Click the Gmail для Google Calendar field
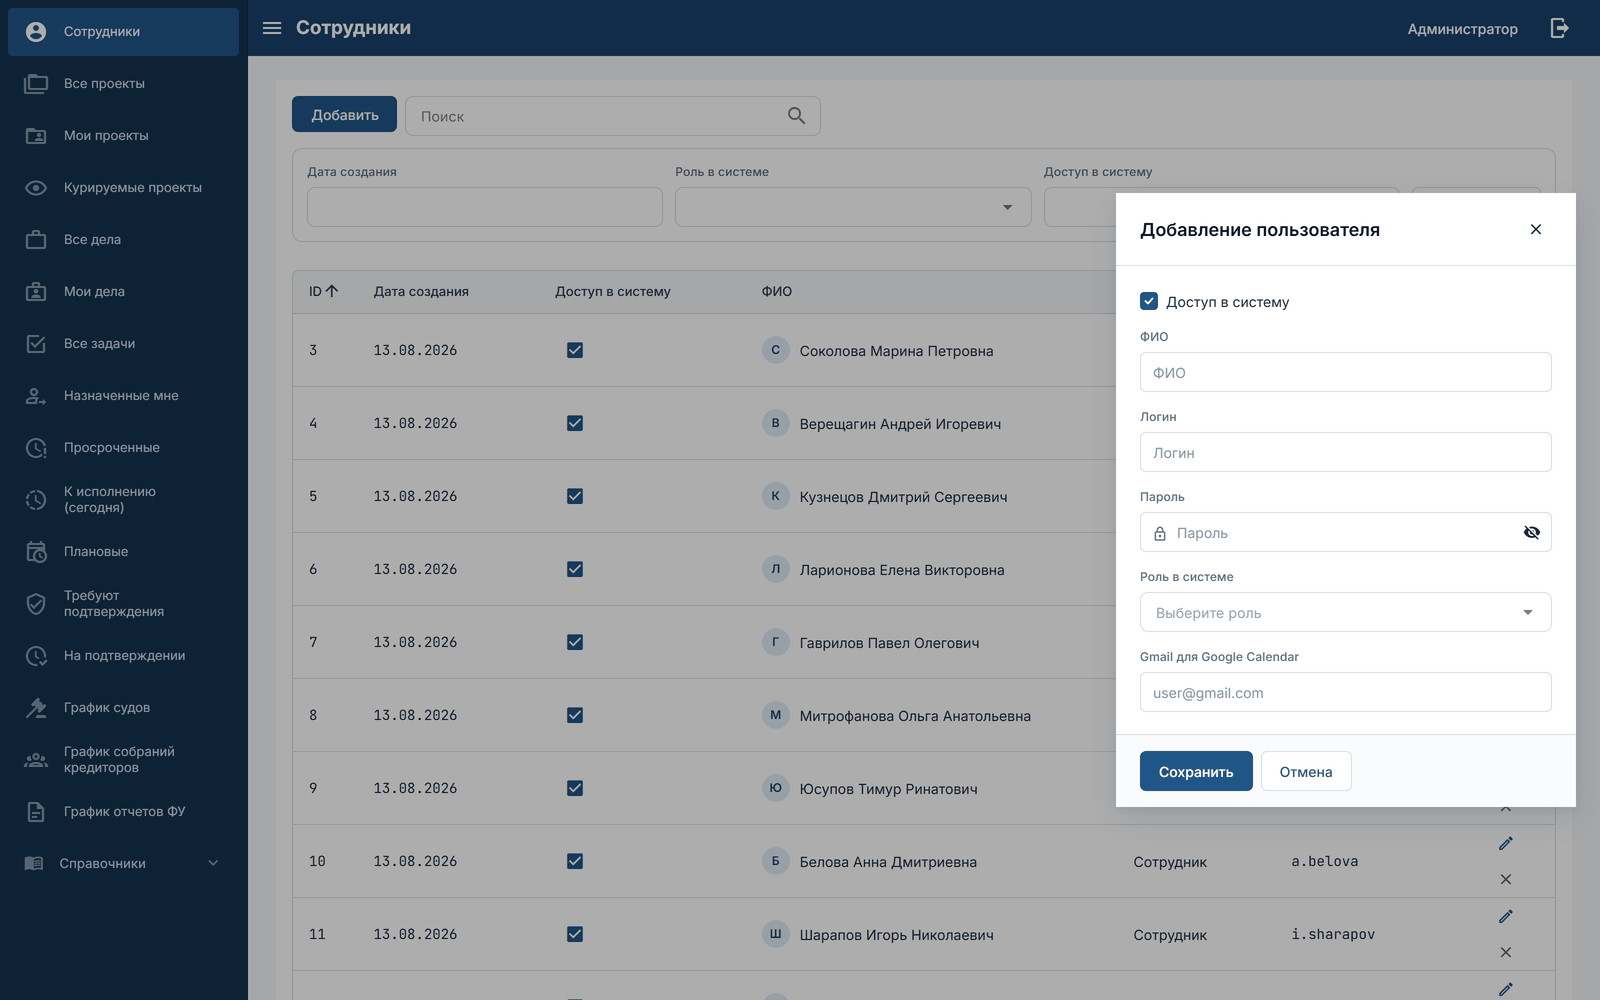This screenshot has width=1600, height=1000. [x=1345, y=692]
